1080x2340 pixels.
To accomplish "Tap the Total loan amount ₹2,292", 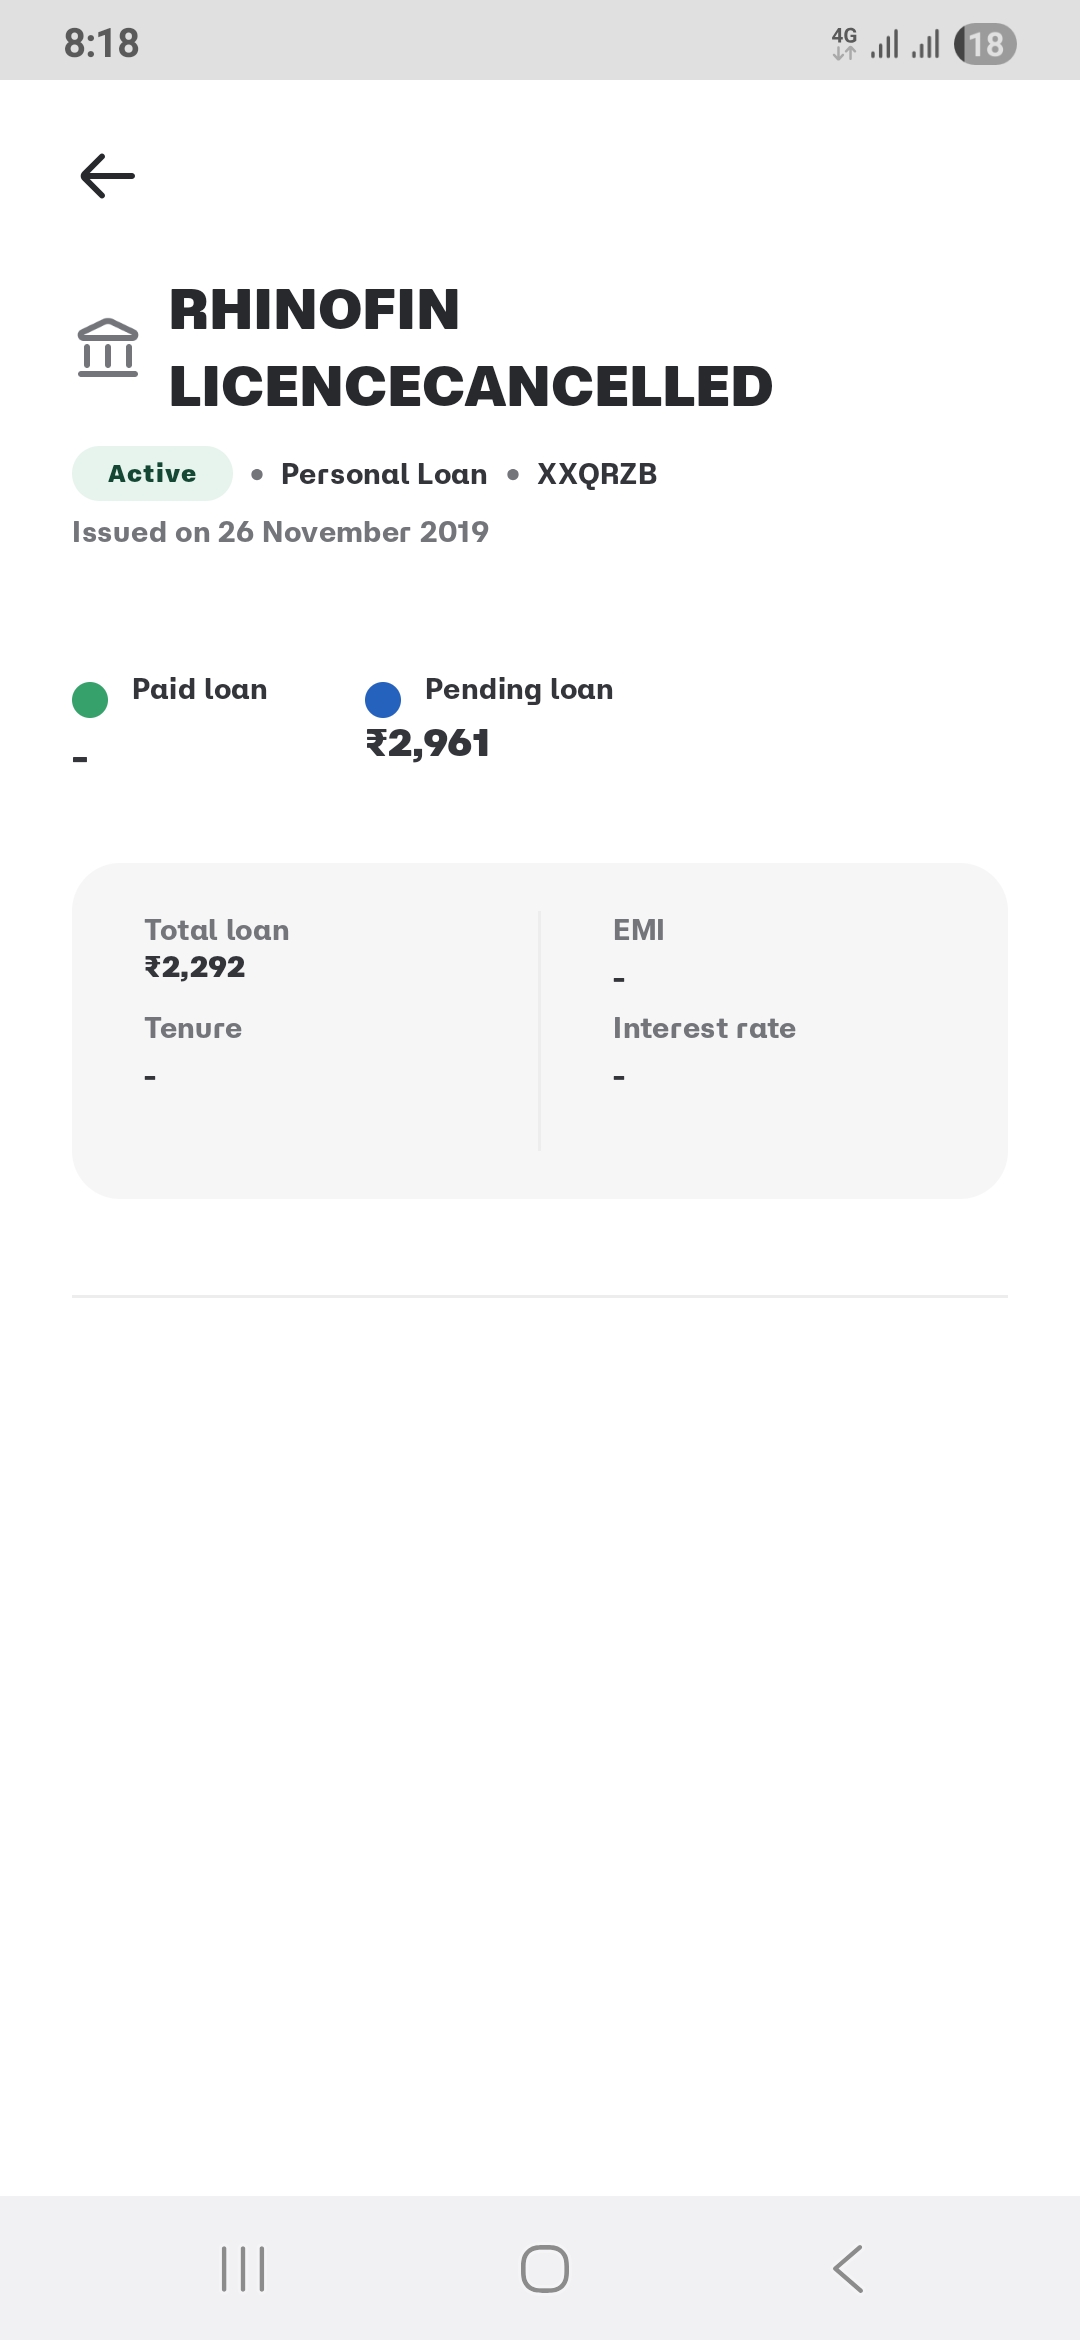I will pos(195,967).
